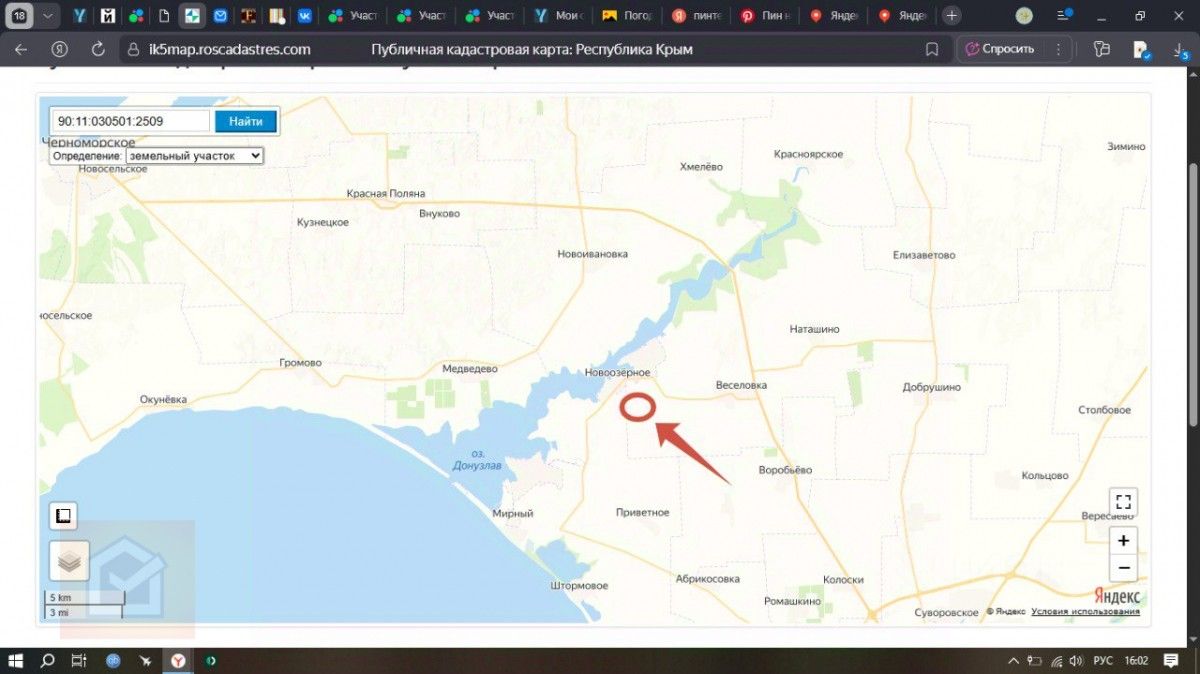The height and width of the screenshot is (674, 1200).
Task: Open the map layers switcher
Action: [x=69, y=561]
